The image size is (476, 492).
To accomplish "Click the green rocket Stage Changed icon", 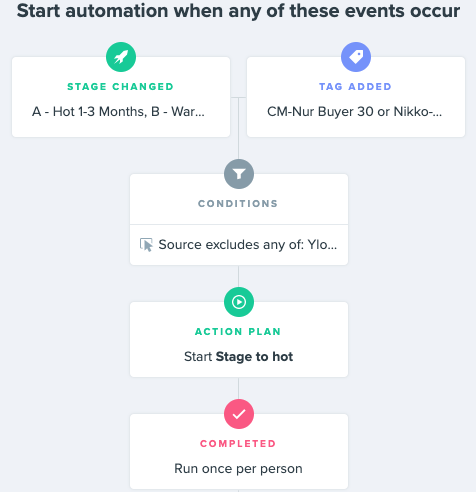I will pyautogui.click(x=121, y=57).
